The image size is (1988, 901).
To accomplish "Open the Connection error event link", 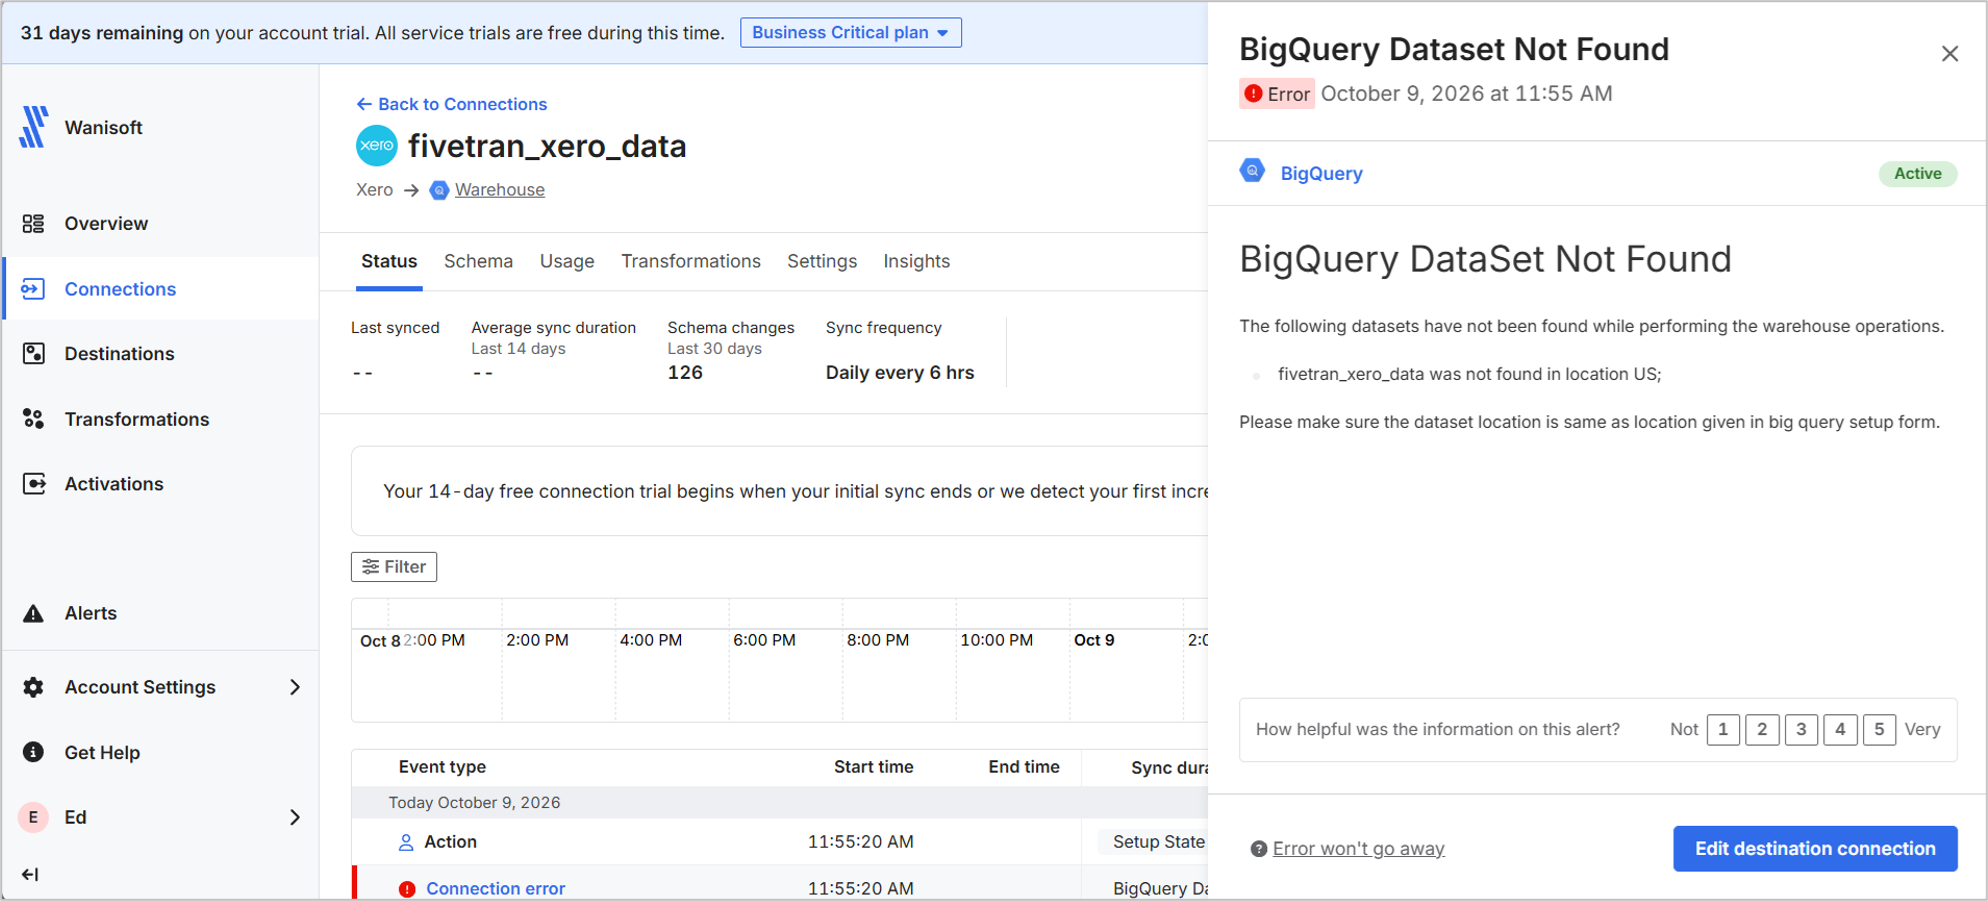I will point(496,889).
